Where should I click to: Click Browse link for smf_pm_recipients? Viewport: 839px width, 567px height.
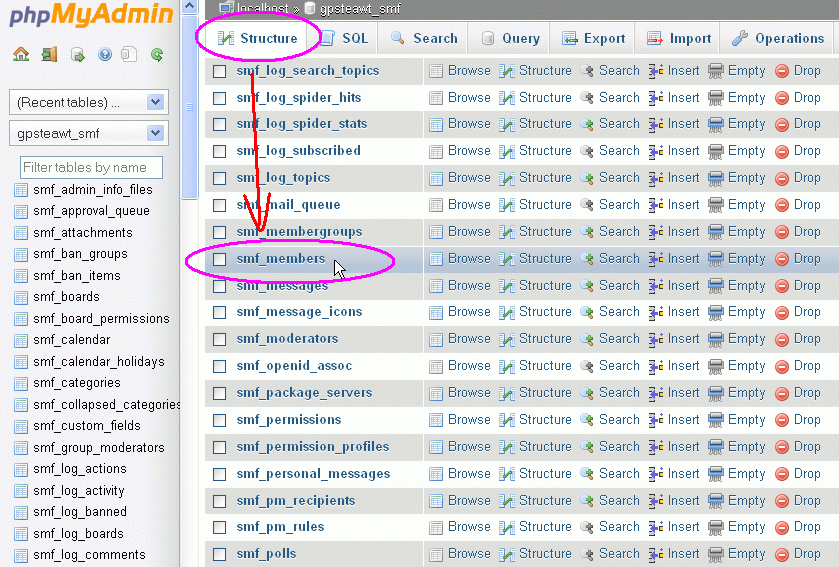click(x=469, y=501)
